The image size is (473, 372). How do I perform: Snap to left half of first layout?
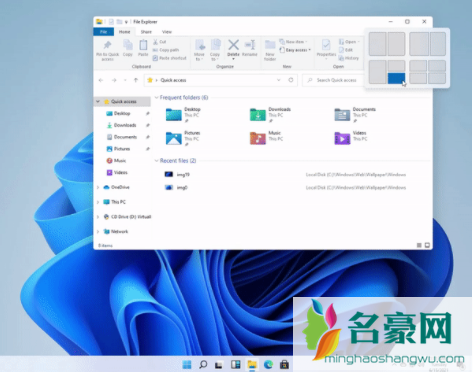click(x=377, y=44)
